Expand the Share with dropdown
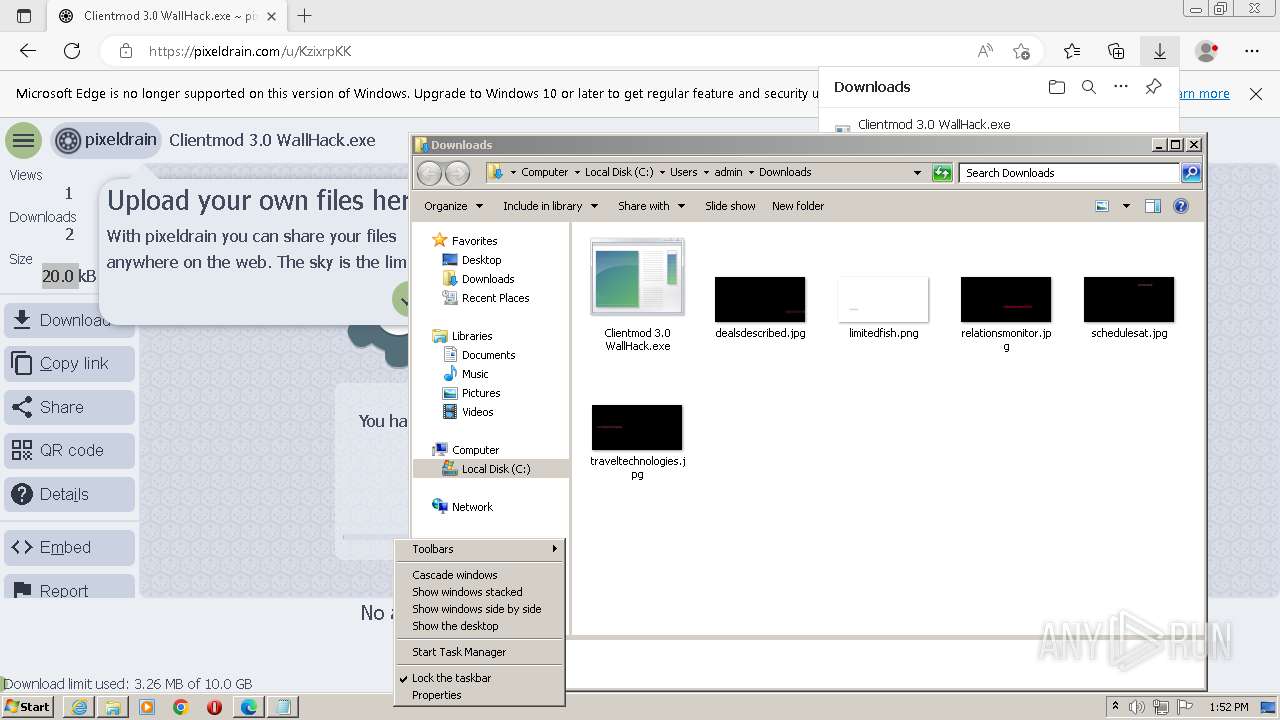This screenshot has height=720, width=1280. coord(651,206)
